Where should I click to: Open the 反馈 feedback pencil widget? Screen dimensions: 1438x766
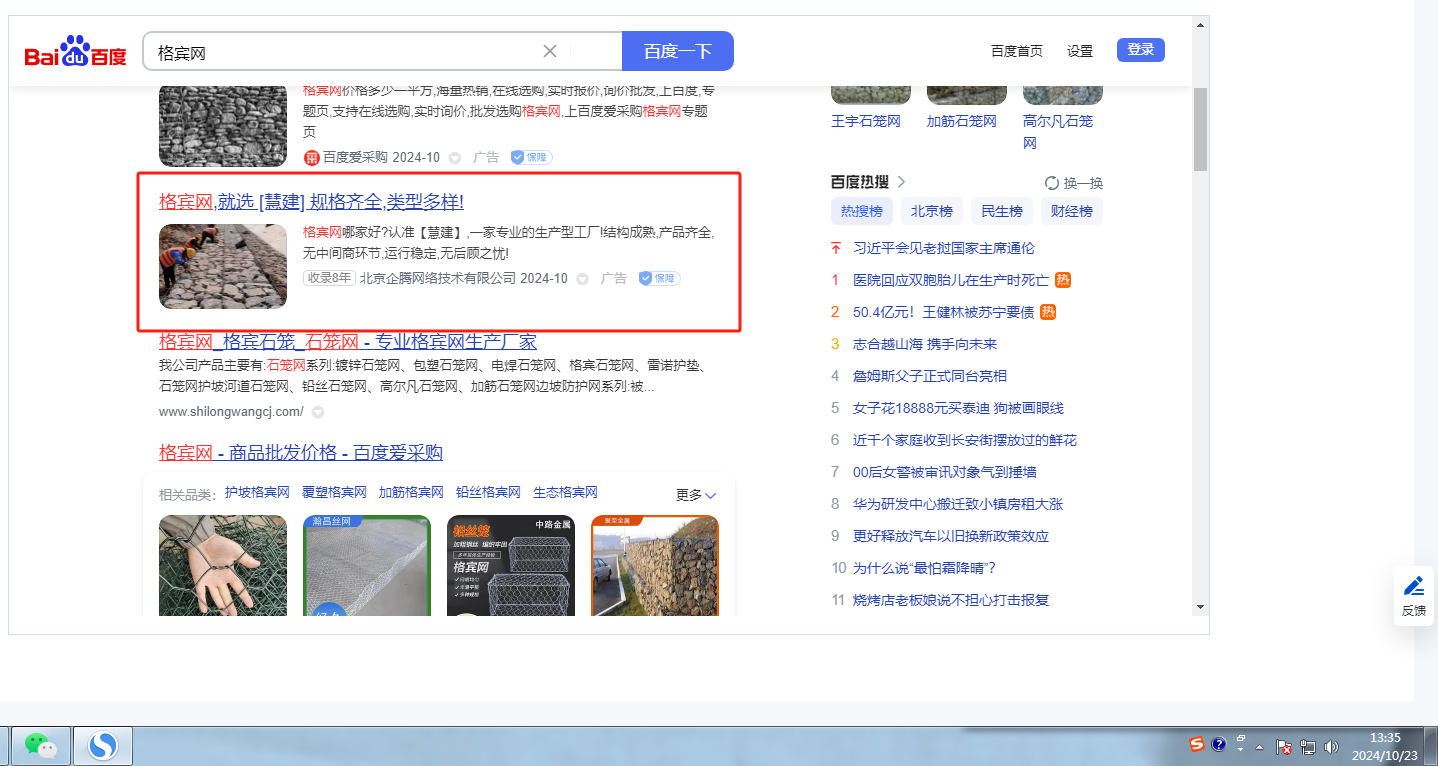pos(1413,596)
